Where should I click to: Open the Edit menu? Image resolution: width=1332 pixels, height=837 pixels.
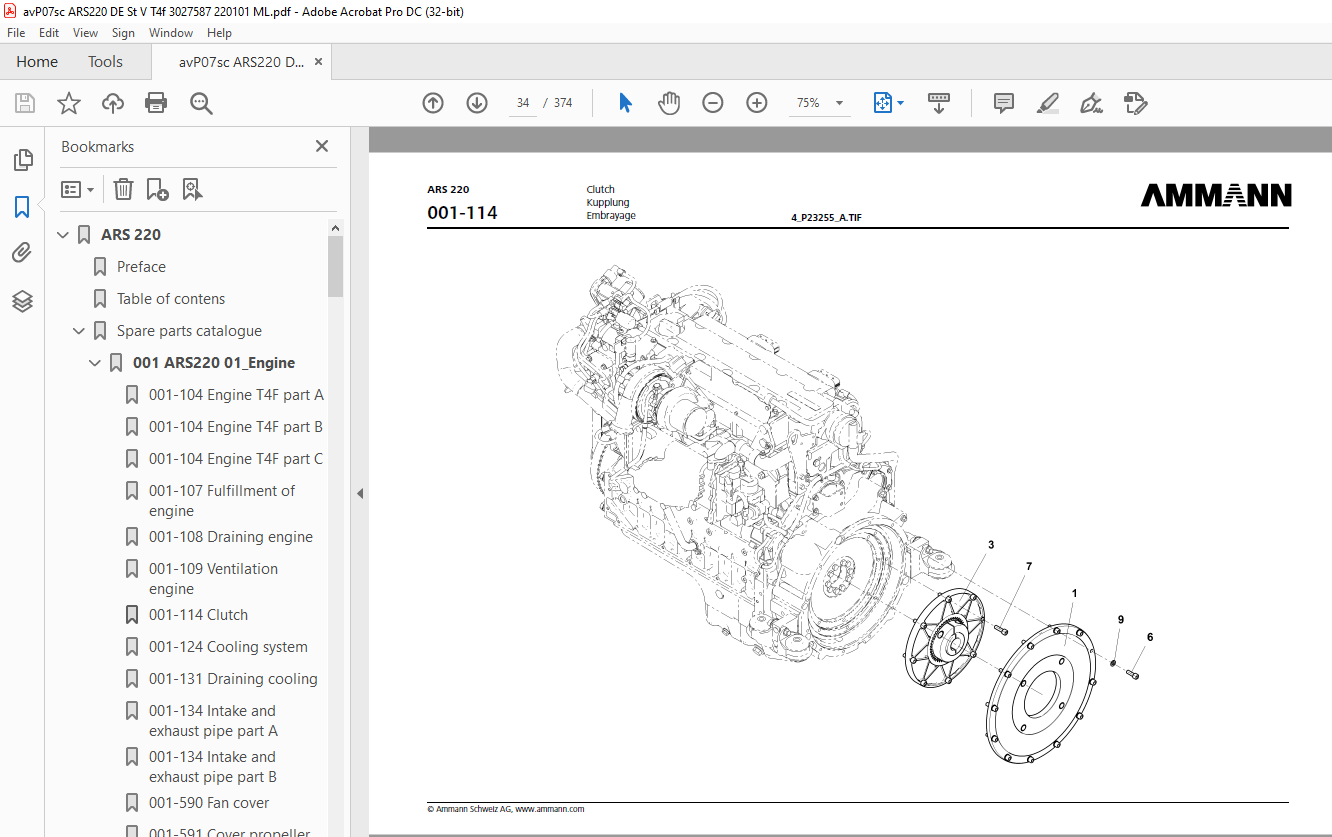[49, 33]
